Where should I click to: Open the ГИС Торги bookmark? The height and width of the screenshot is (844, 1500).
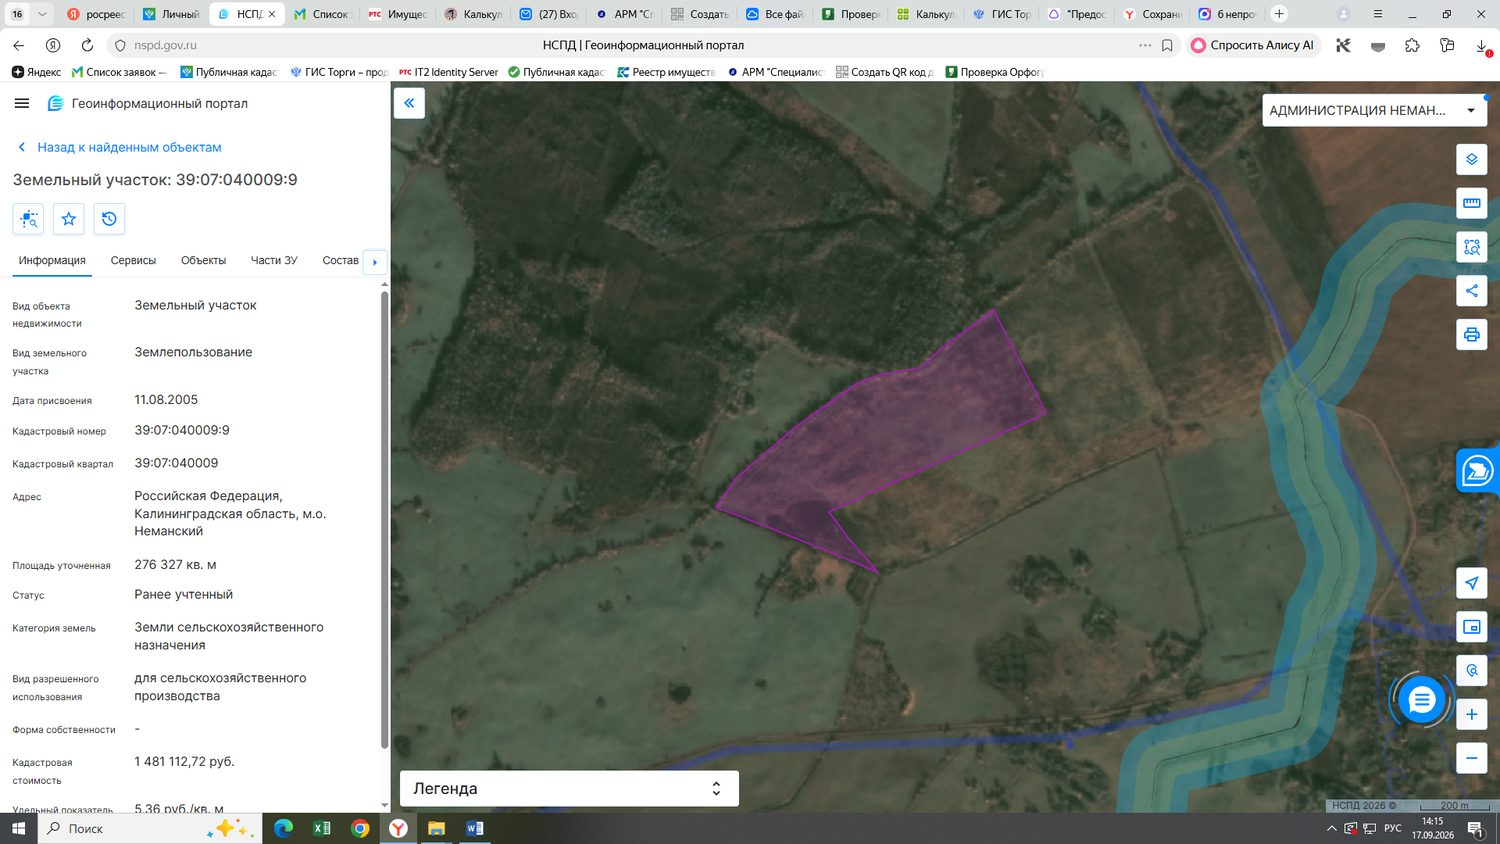[338, 72]
